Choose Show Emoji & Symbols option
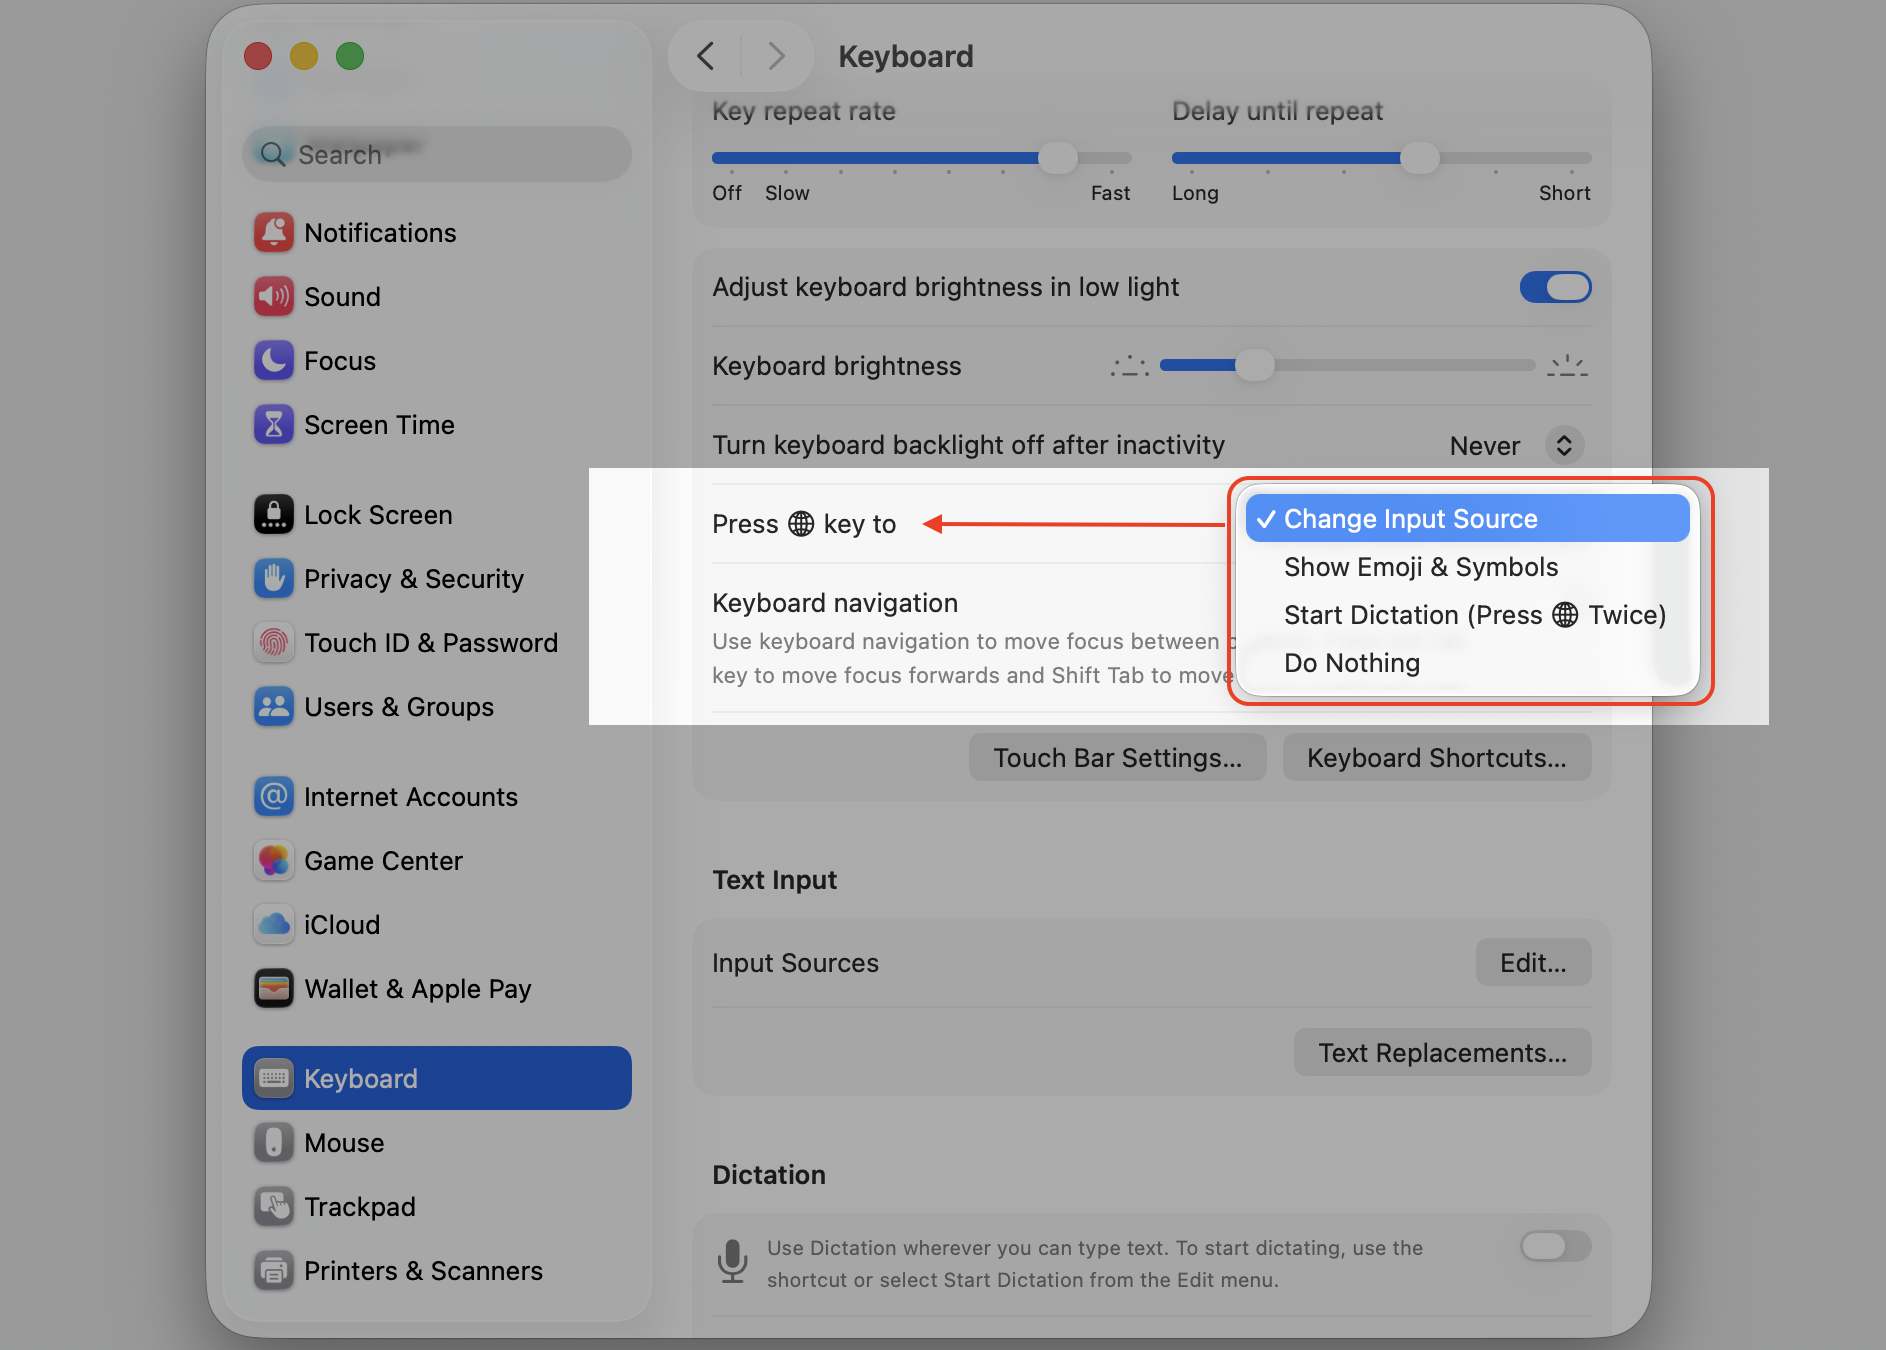 click(x=1467, y=567)
